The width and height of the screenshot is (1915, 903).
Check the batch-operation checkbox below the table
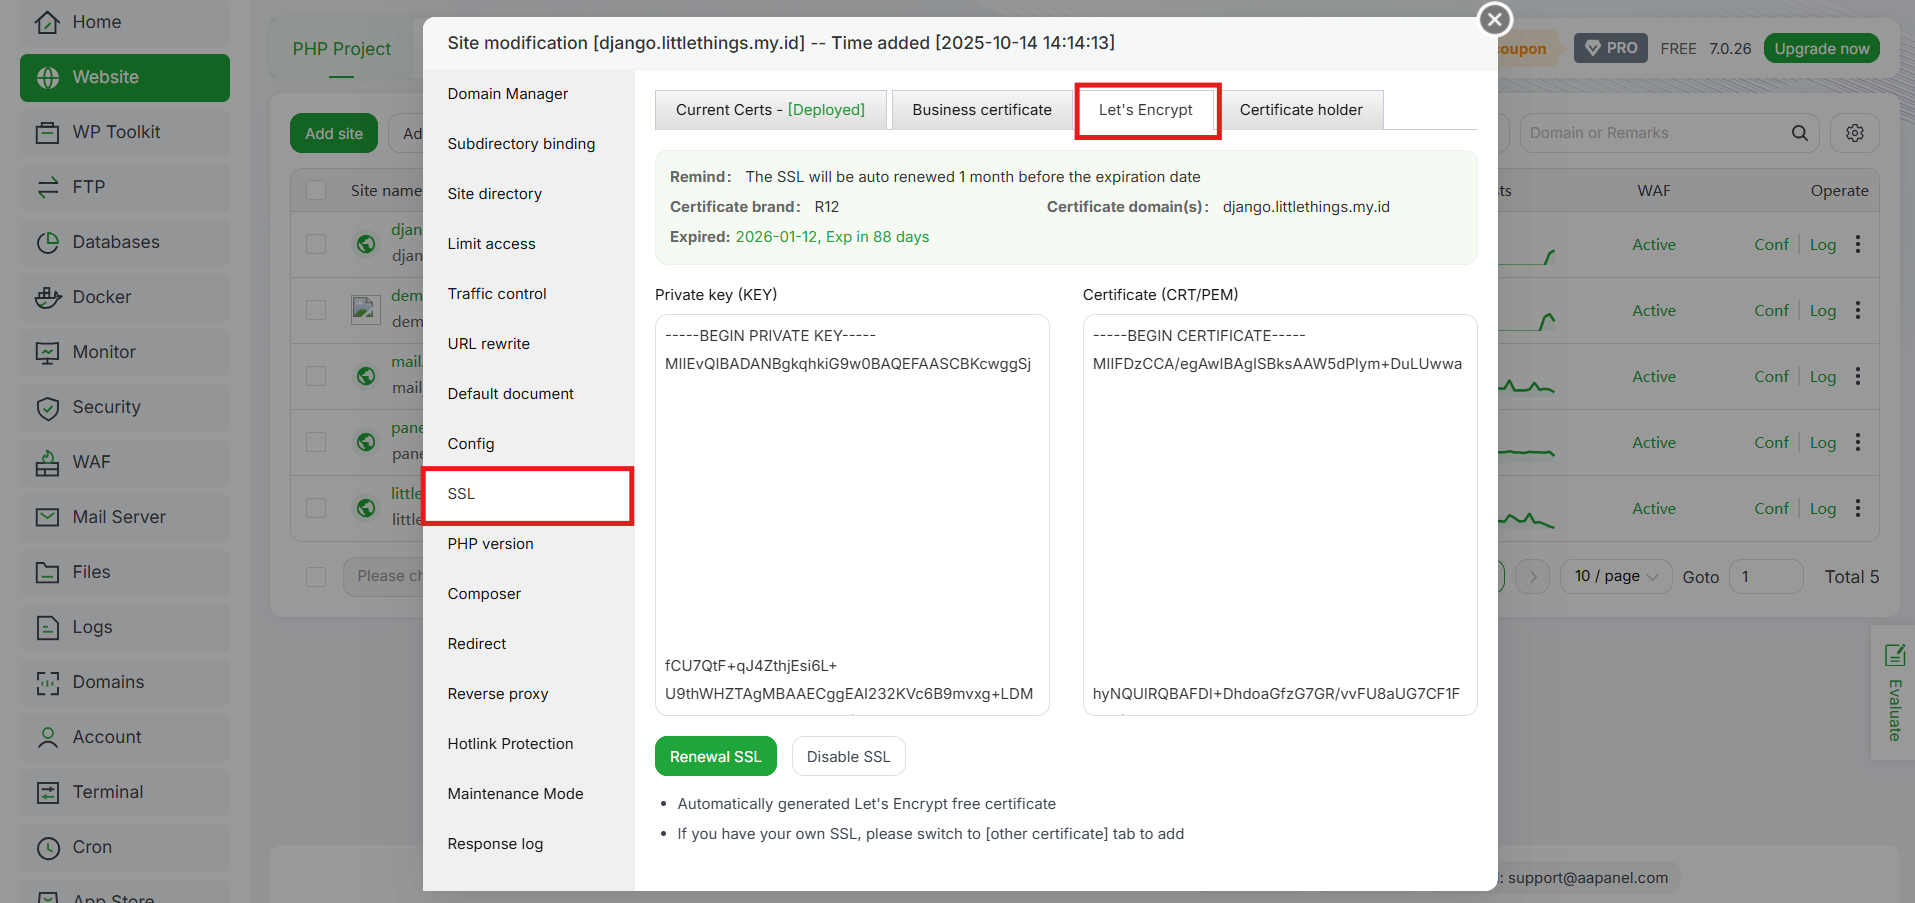pyautogui.click(x=316, y=576)
